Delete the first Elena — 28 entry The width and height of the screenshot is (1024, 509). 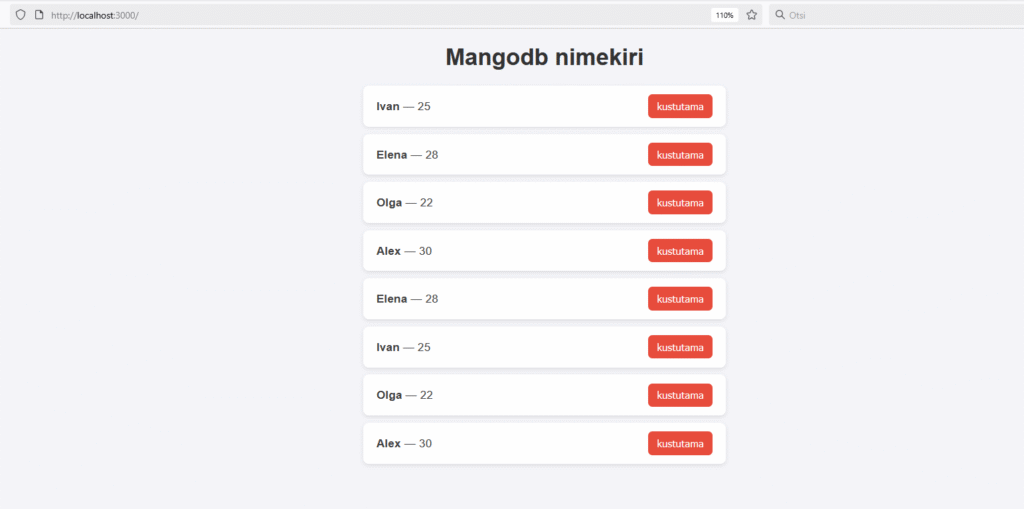tap(680, 155)
